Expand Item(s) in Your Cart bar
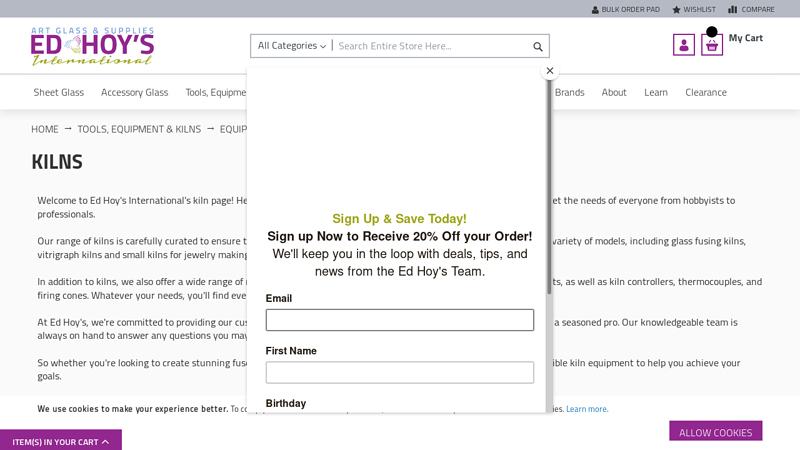Image resolution: width=800 pixels, height=450 pixels. [x=60, y=441]
